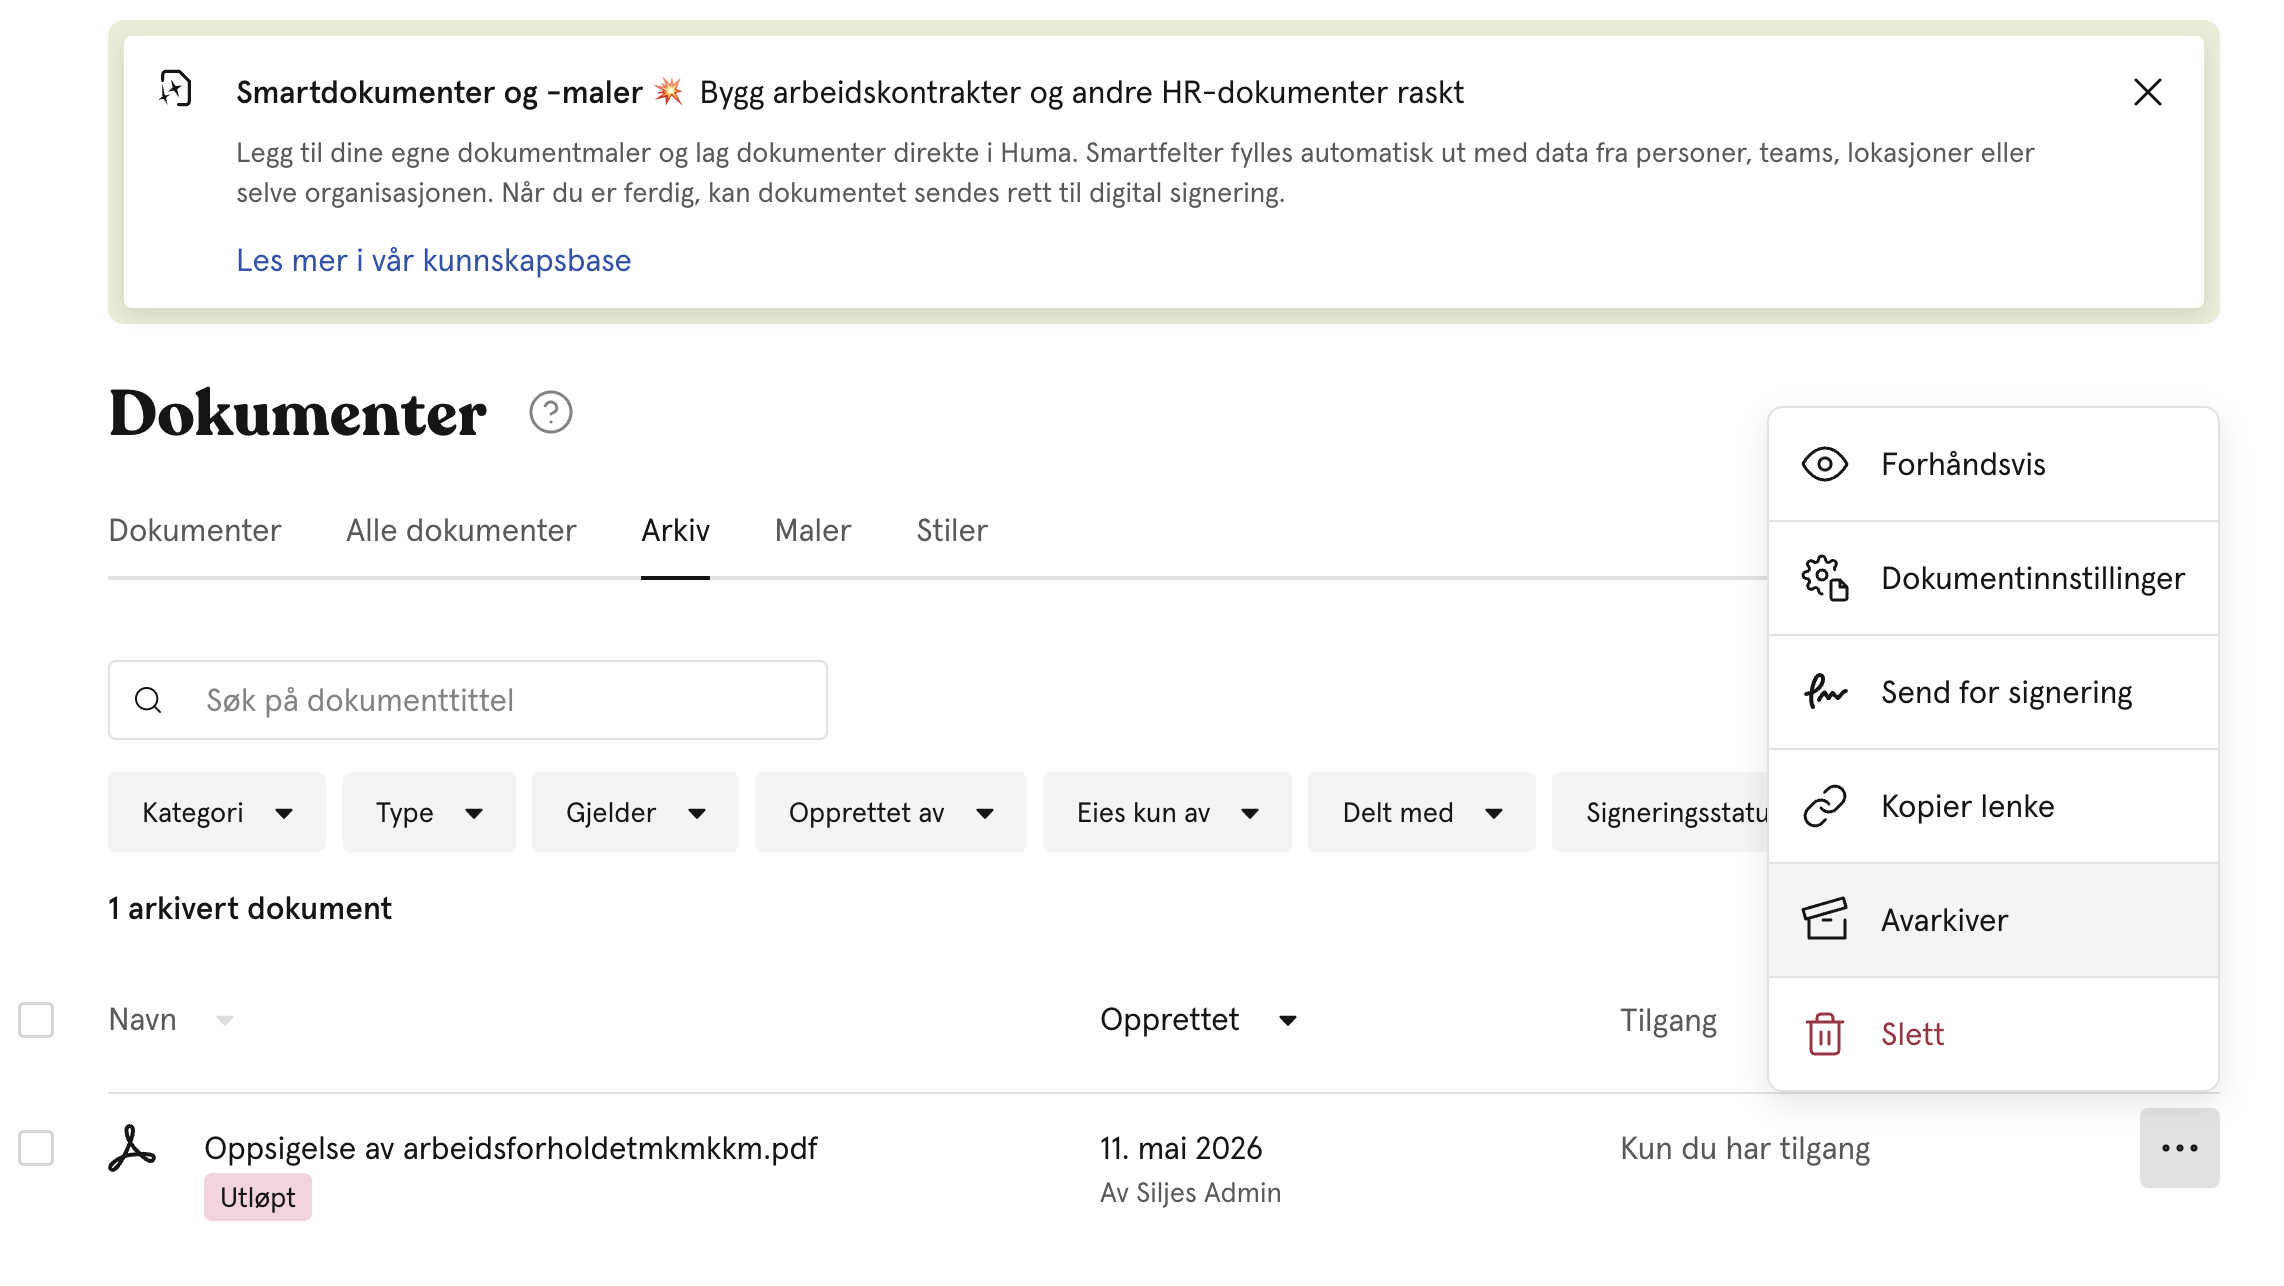
Task: Click the gear icon for Dokumentinnstillinger
Action: click(x=1824, y=578)
